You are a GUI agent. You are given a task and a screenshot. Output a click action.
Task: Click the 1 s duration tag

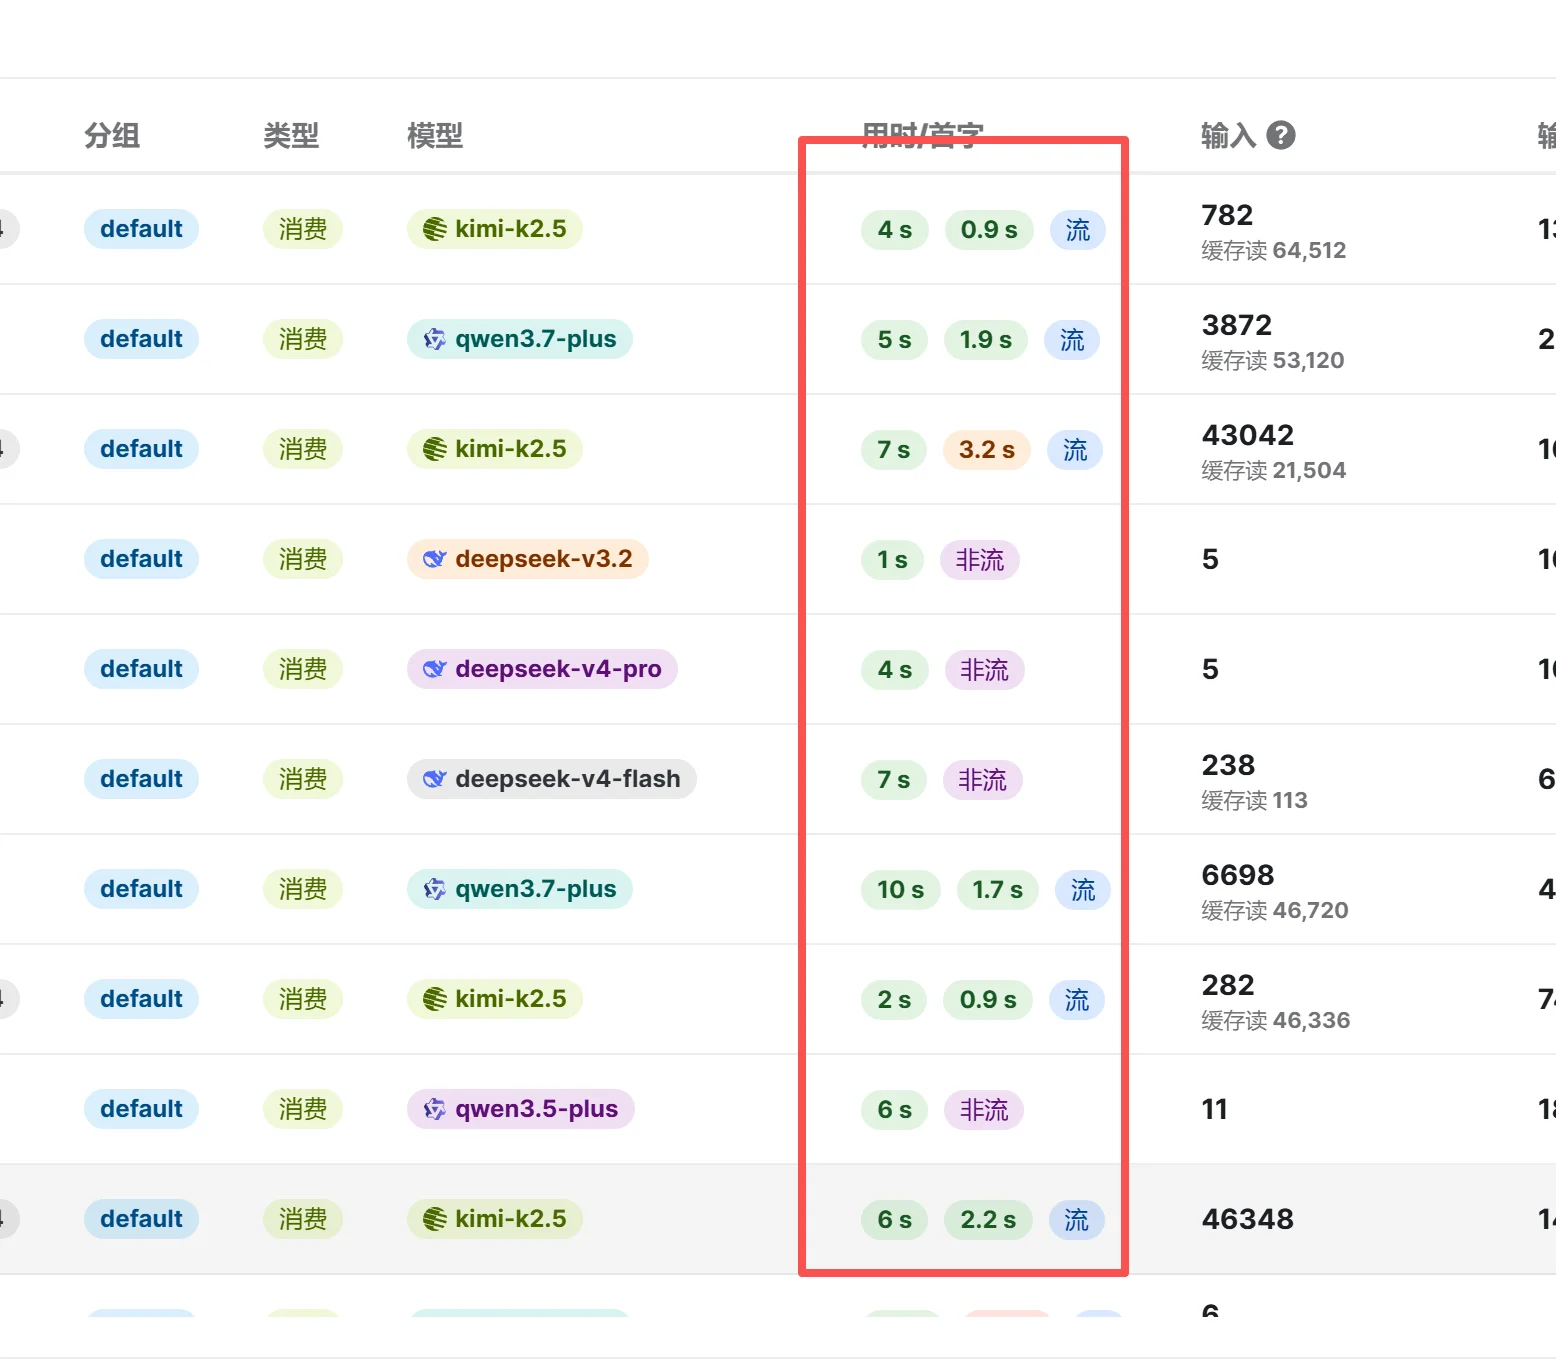pos(892,560)
